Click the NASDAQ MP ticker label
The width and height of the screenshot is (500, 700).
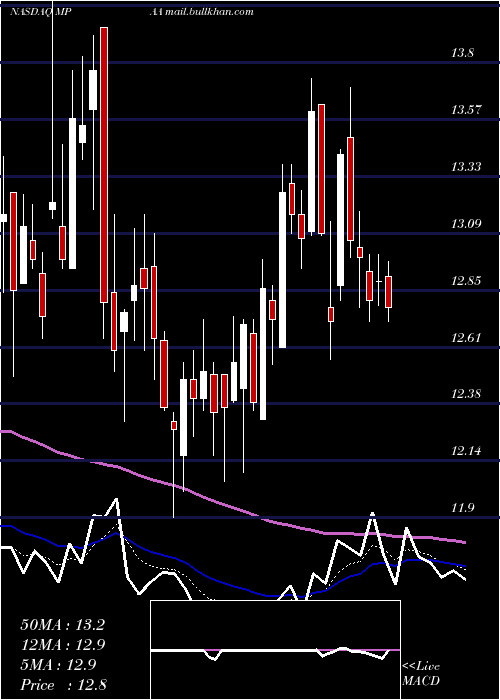pyautogui.click(x=39, y=12)
